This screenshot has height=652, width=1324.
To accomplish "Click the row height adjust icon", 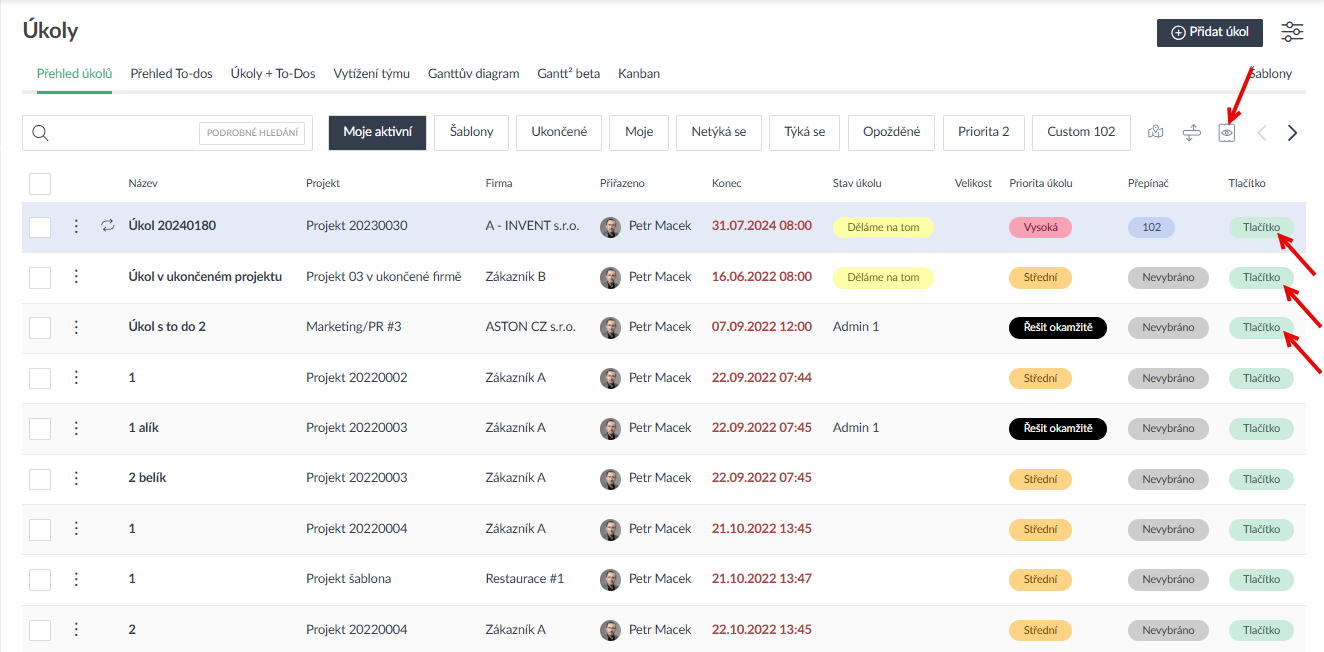I will (x=1190, y=133).
